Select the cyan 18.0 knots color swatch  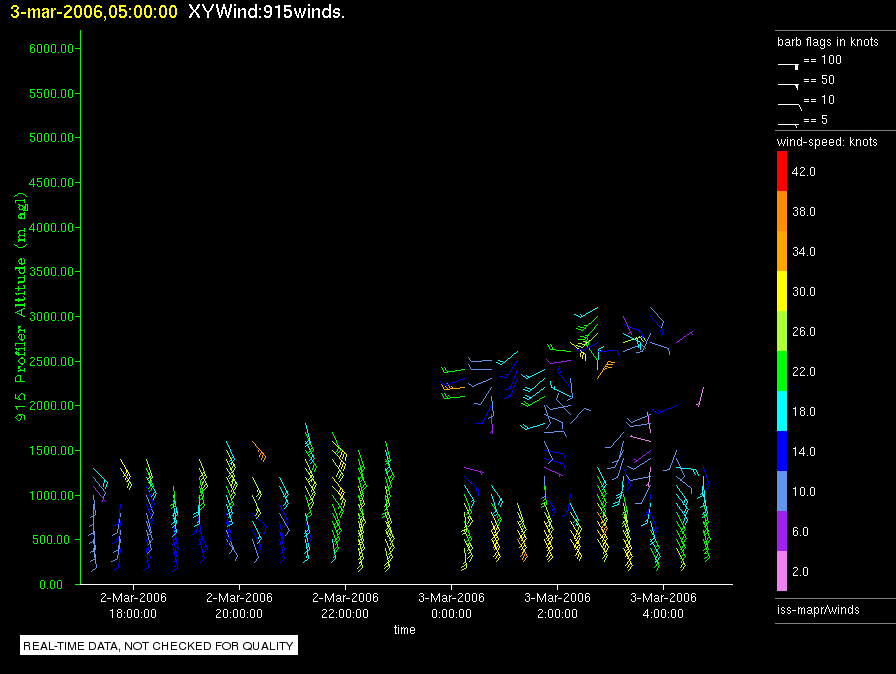(x=781, y=411)
